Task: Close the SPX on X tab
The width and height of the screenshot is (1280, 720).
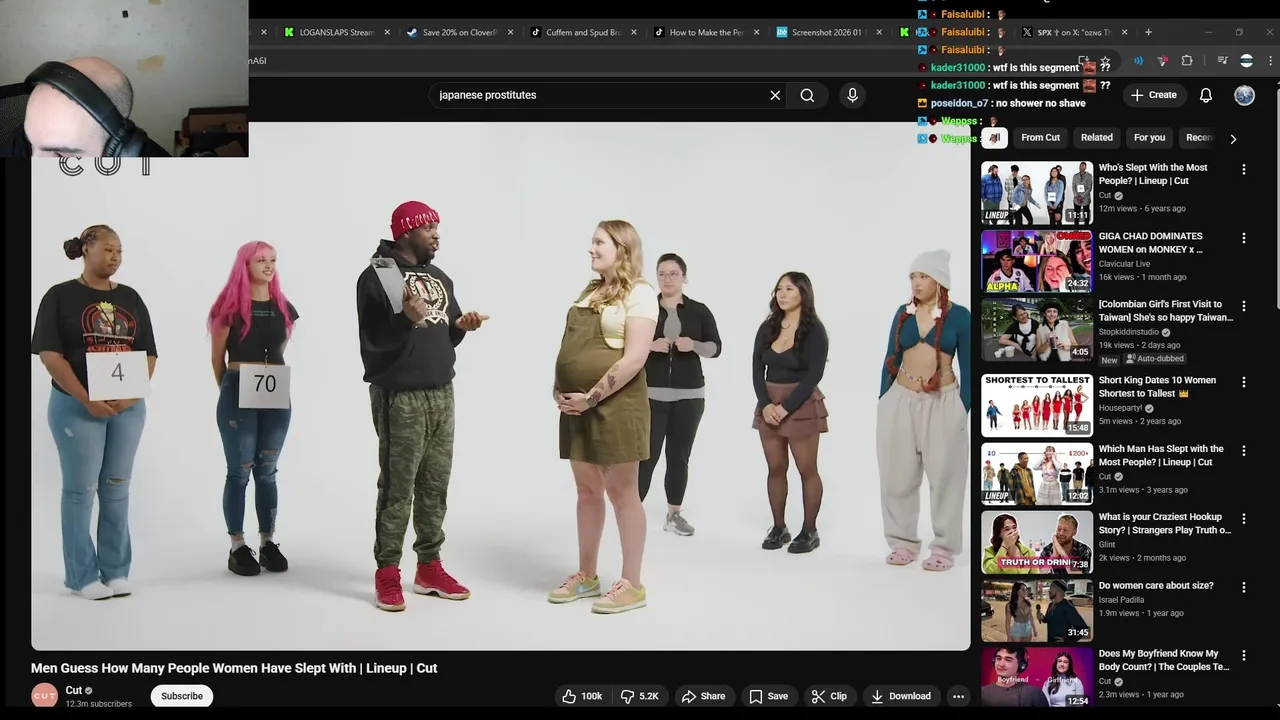Action: click(1124, 32)
